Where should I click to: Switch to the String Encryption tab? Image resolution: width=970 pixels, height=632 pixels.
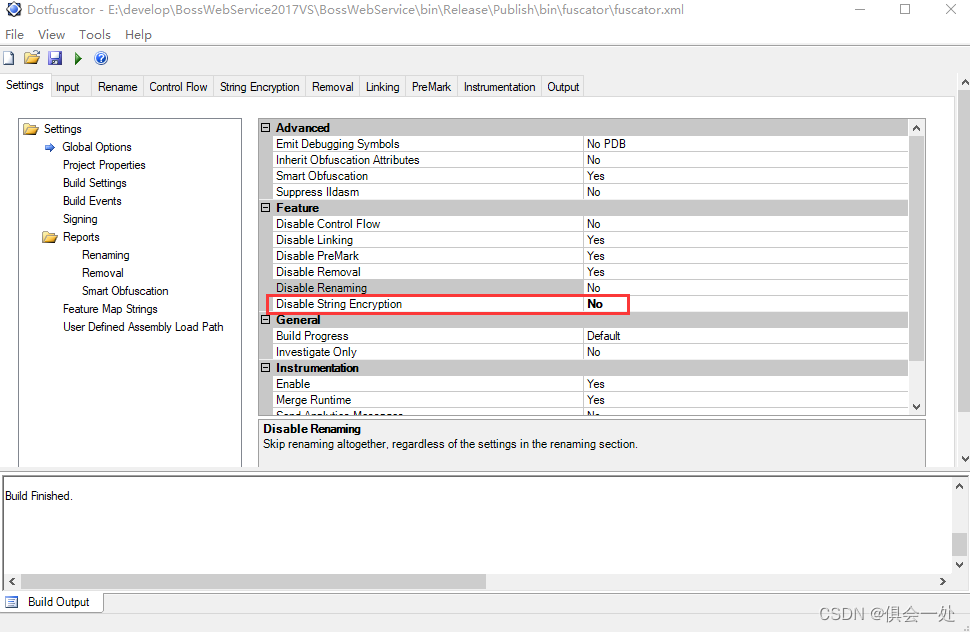coord(259,87)
